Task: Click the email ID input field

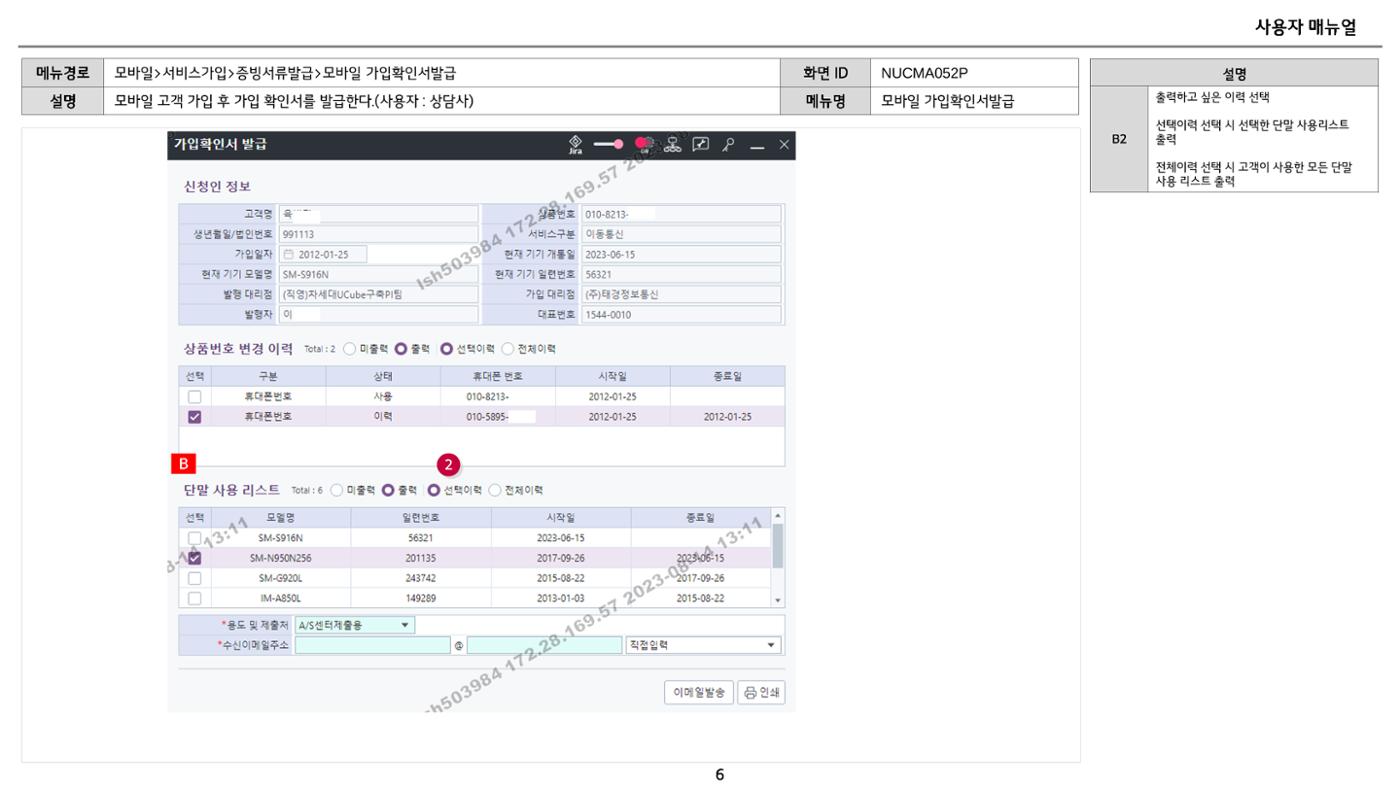Action: 373,645
